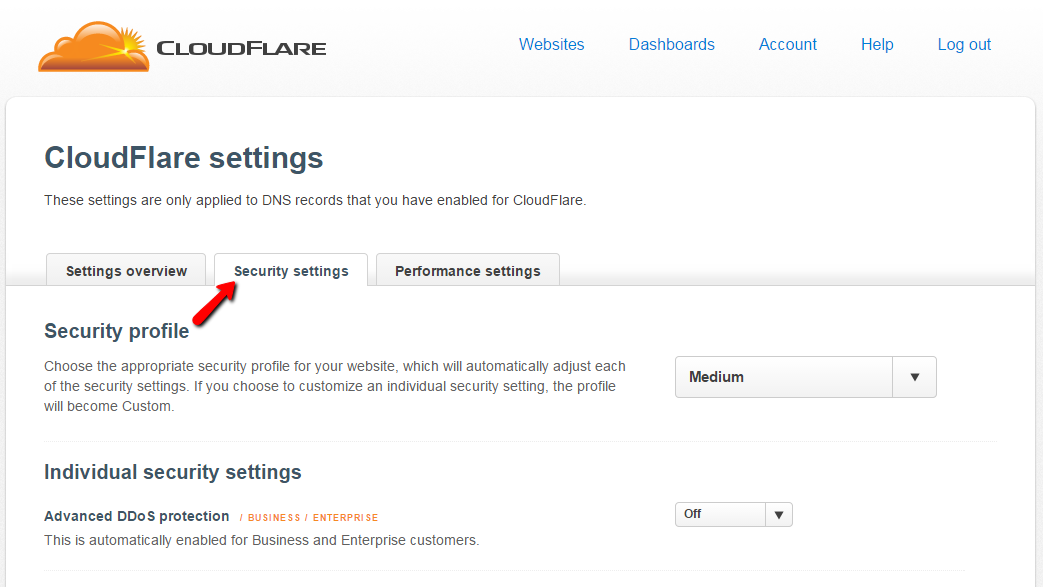Click the automatically enabled for Business text

coord(261,540)
